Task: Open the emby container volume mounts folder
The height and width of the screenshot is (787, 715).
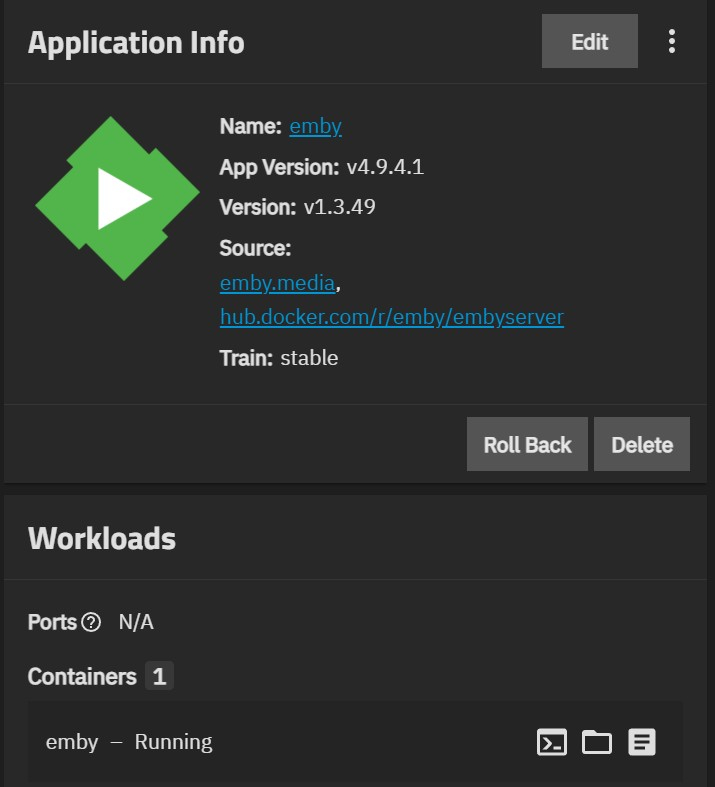Action: tap(597, 742)
